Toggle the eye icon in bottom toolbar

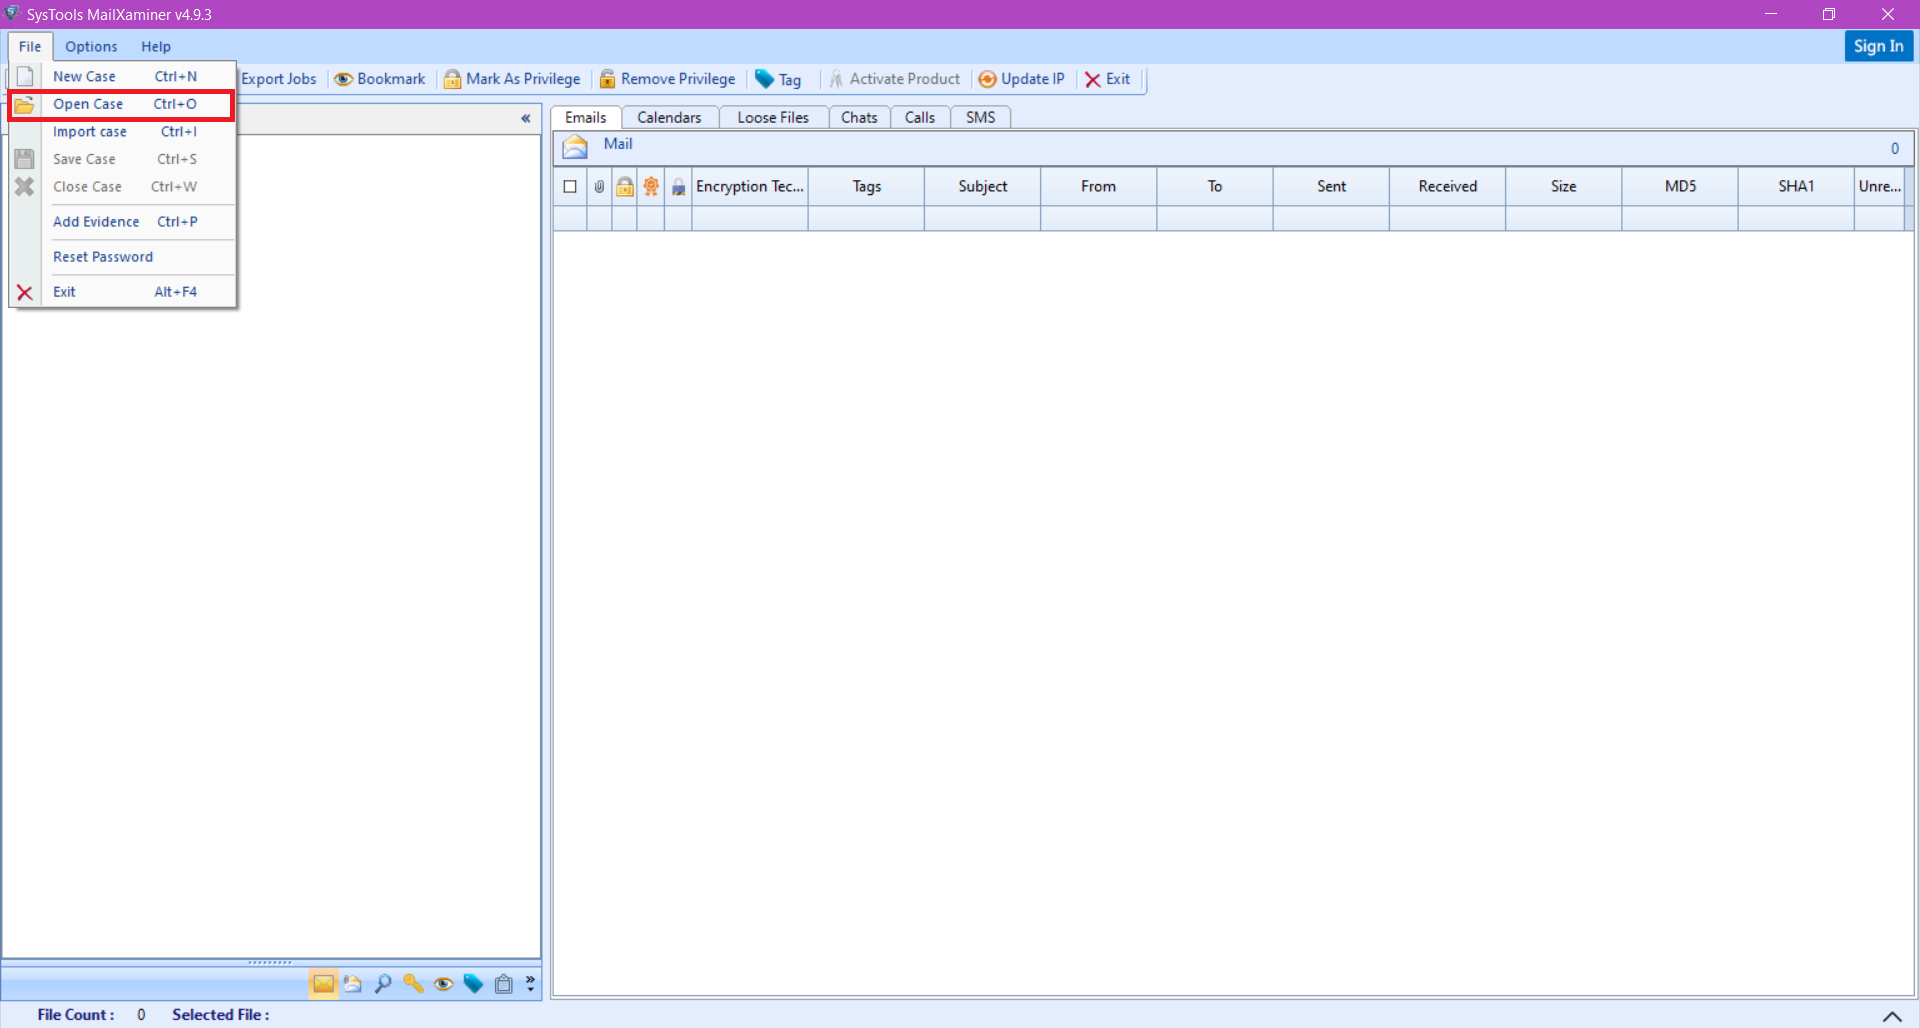(x=443, y=984)
